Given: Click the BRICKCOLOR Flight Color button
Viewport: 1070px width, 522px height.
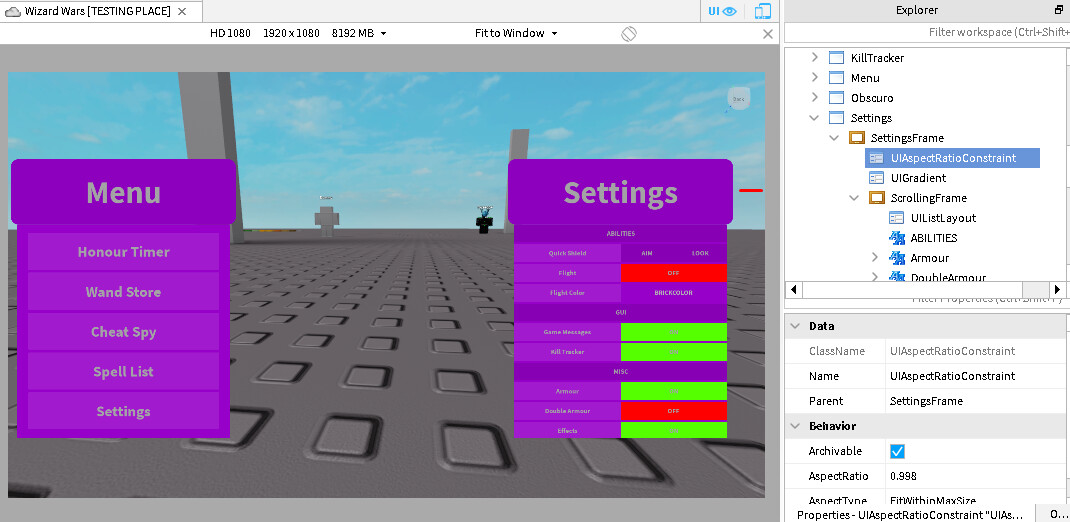Looking at the screenshot, I should click(674, 293).
